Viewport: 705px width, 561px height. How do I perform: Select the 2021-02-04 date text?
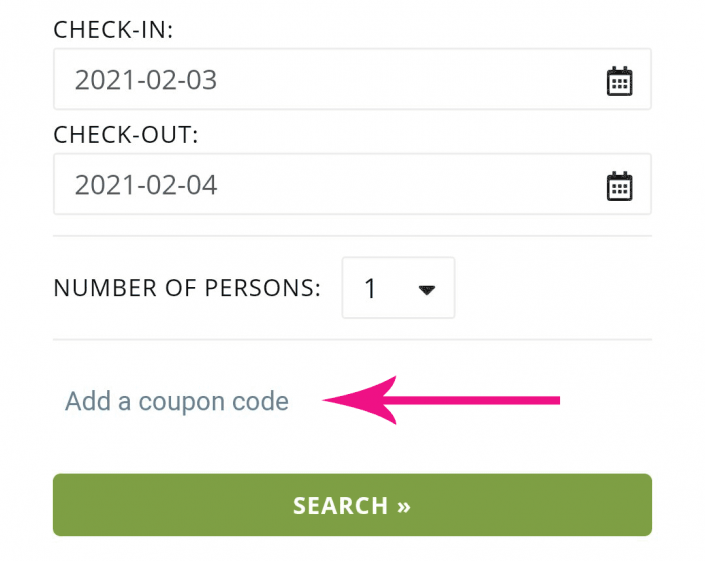point(146,185)
